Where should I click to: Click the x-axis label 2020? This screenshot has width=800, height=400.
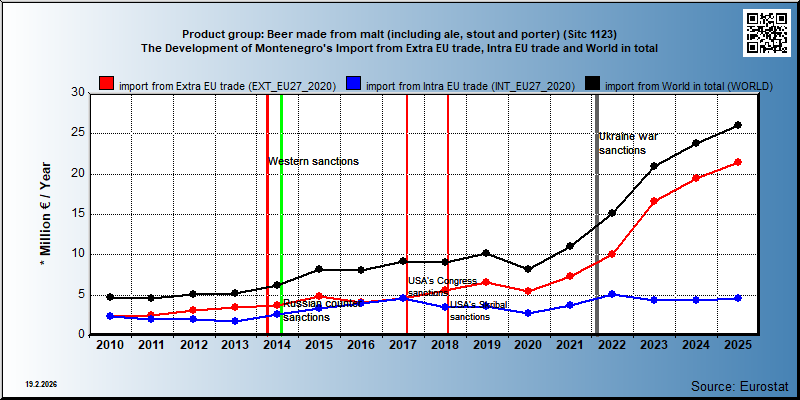click(528, 345)
